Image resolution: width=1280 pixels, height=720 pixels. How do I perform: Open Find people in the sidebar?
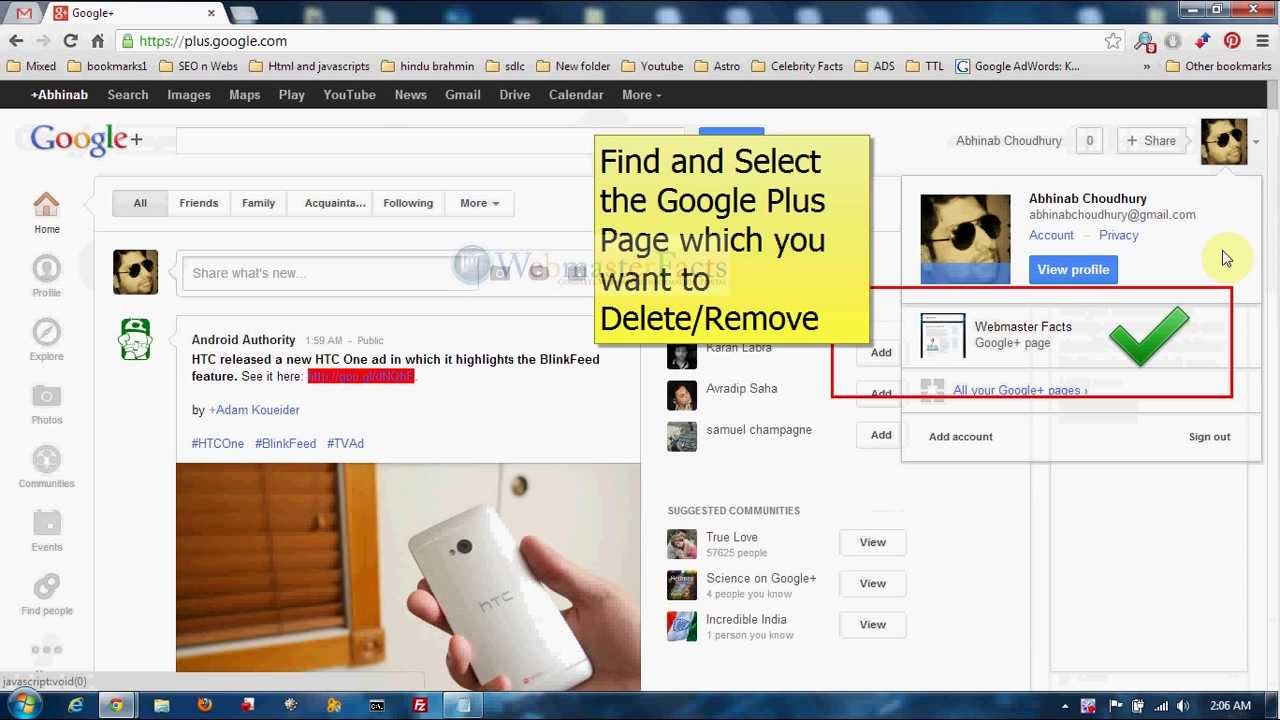[46, 595]
